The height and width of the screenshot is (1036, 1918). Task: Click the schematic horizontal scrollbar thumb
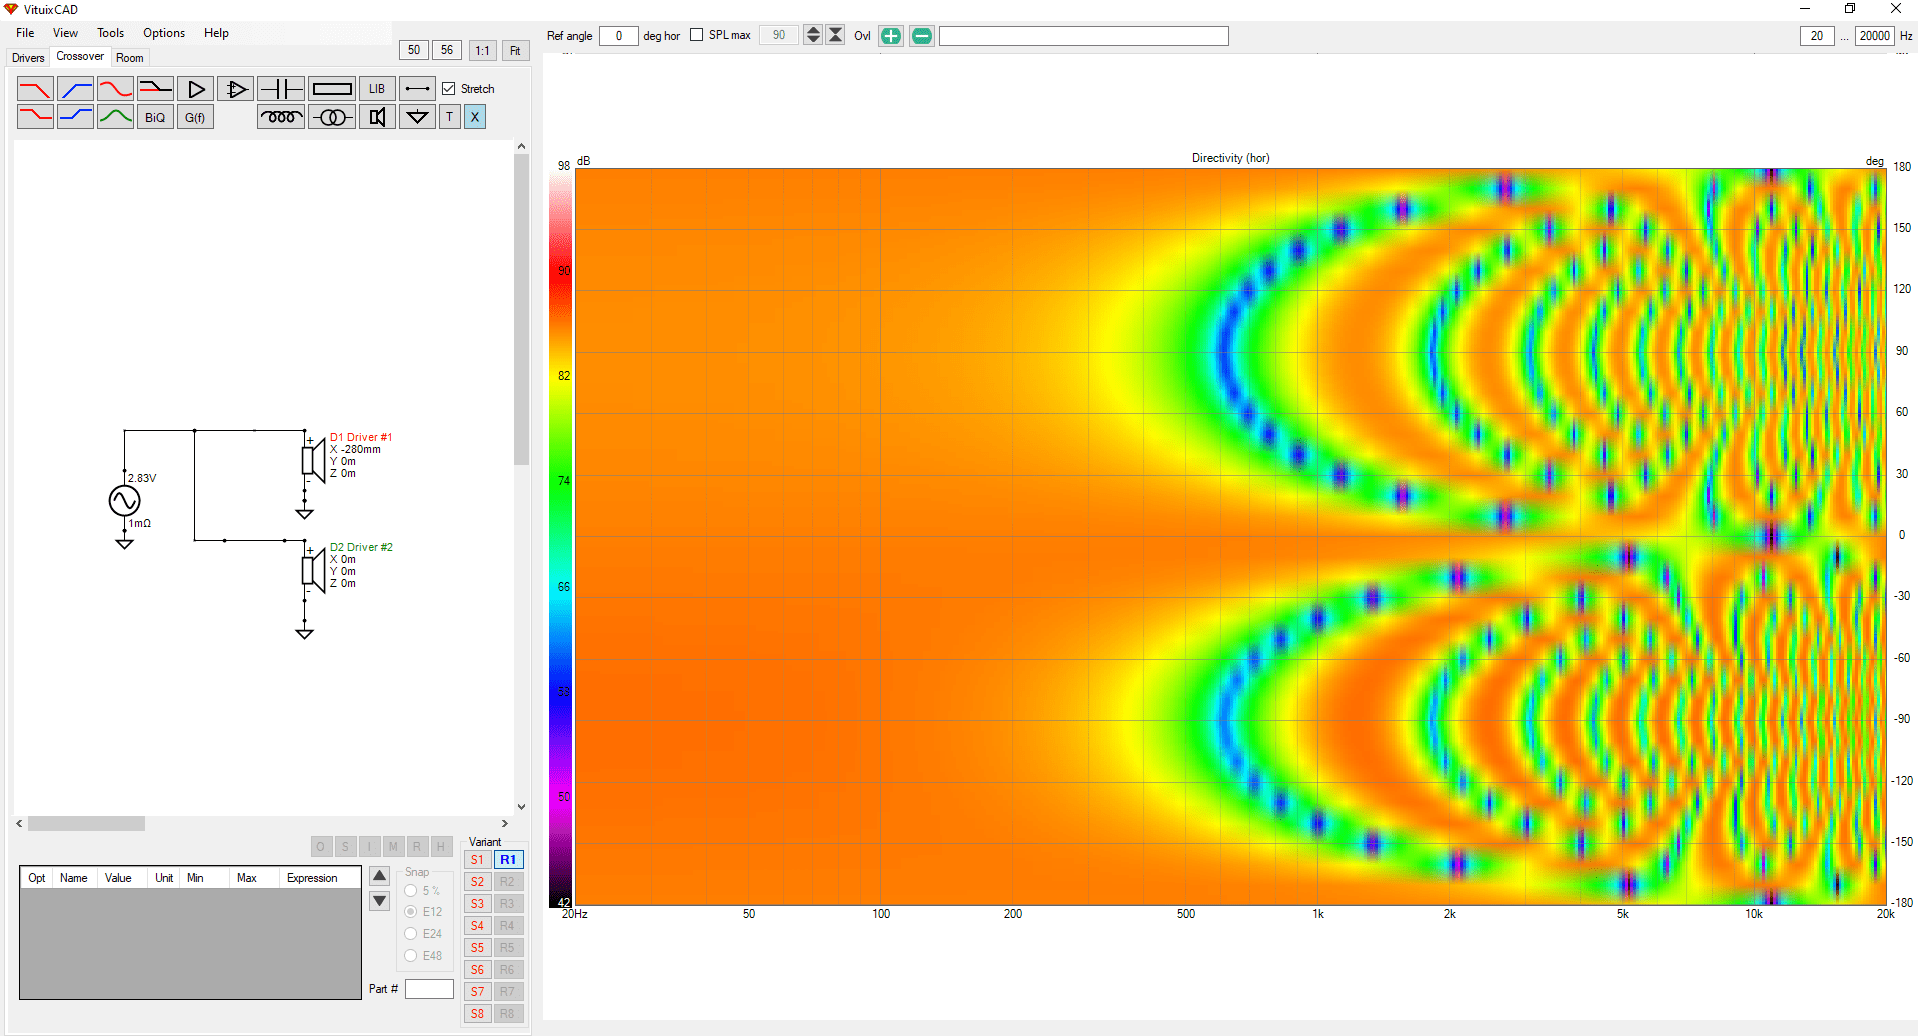(86, 824)
